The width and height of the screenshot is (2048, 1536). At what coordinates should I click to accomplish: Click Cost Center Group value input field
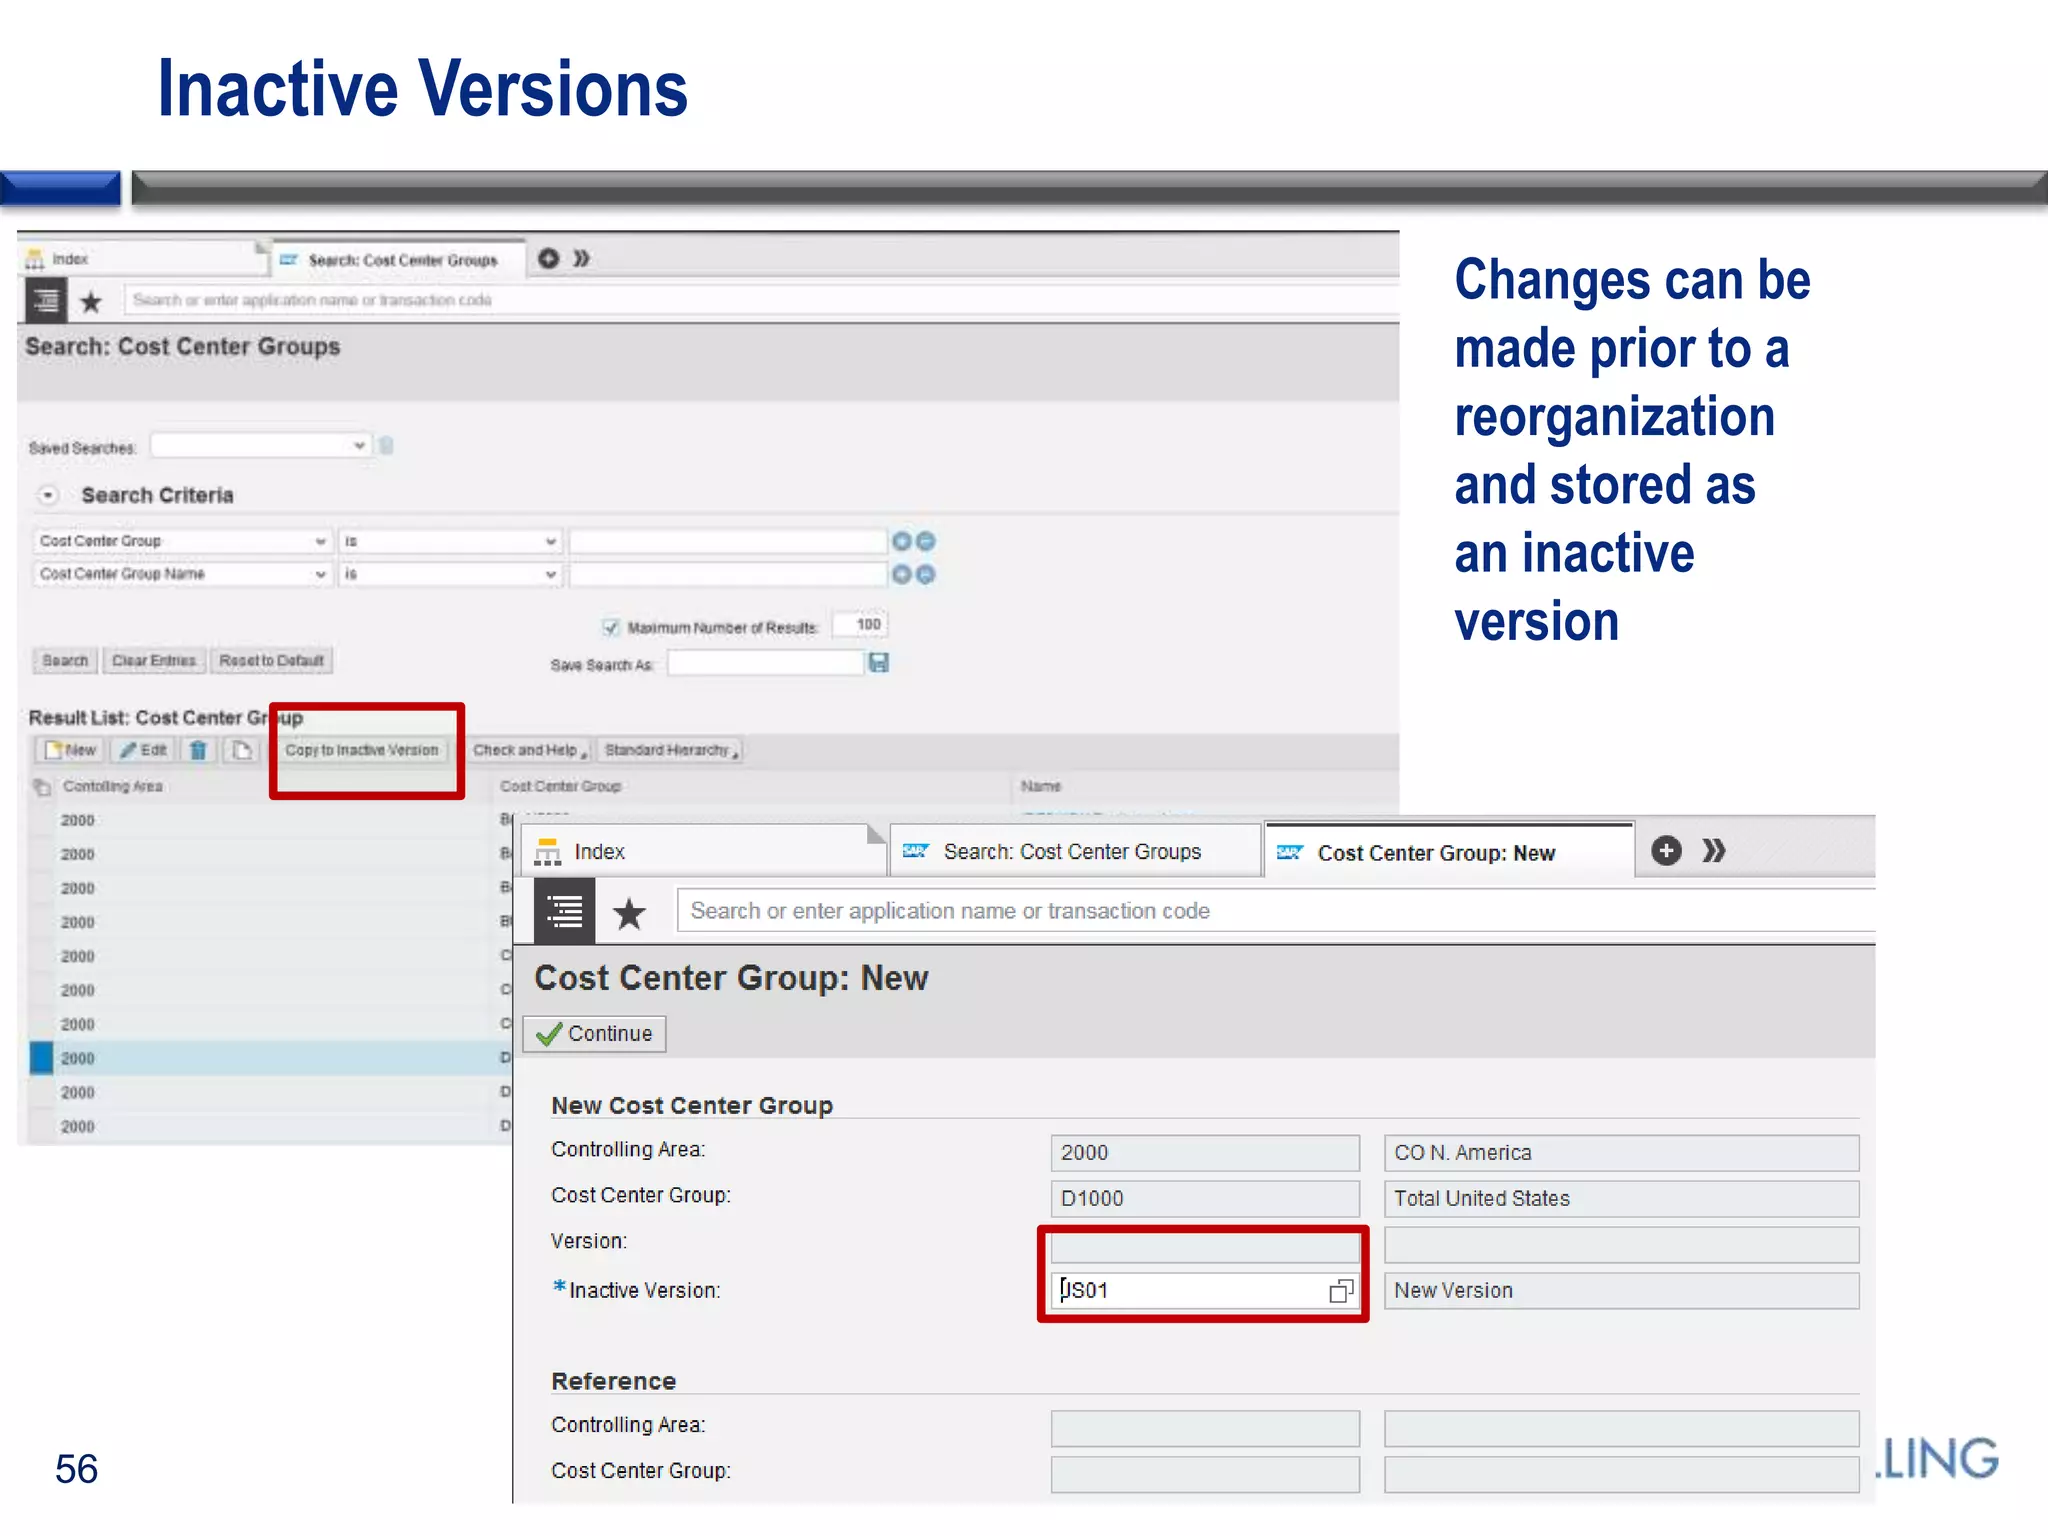[728, 541]
